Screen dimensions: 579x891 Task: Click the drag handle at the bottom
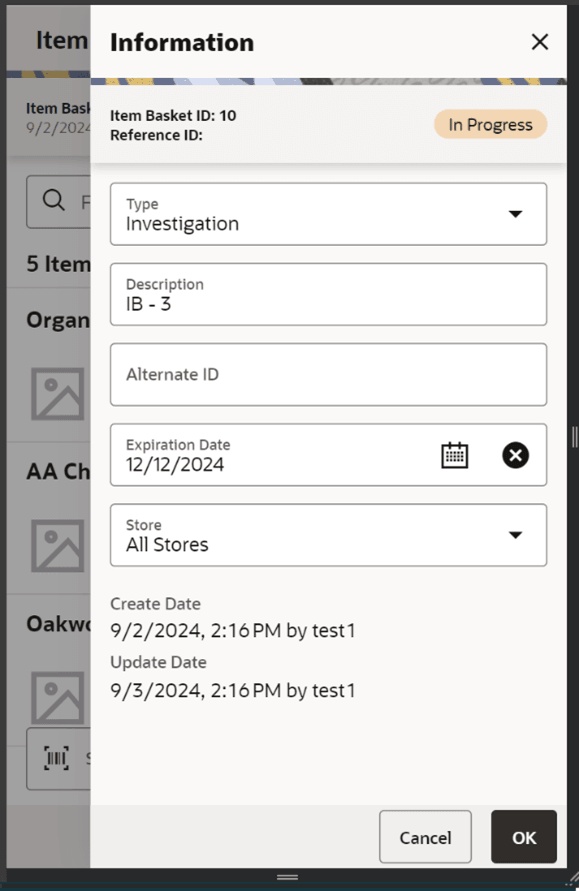pyautogui.click(x=287, y=875)
